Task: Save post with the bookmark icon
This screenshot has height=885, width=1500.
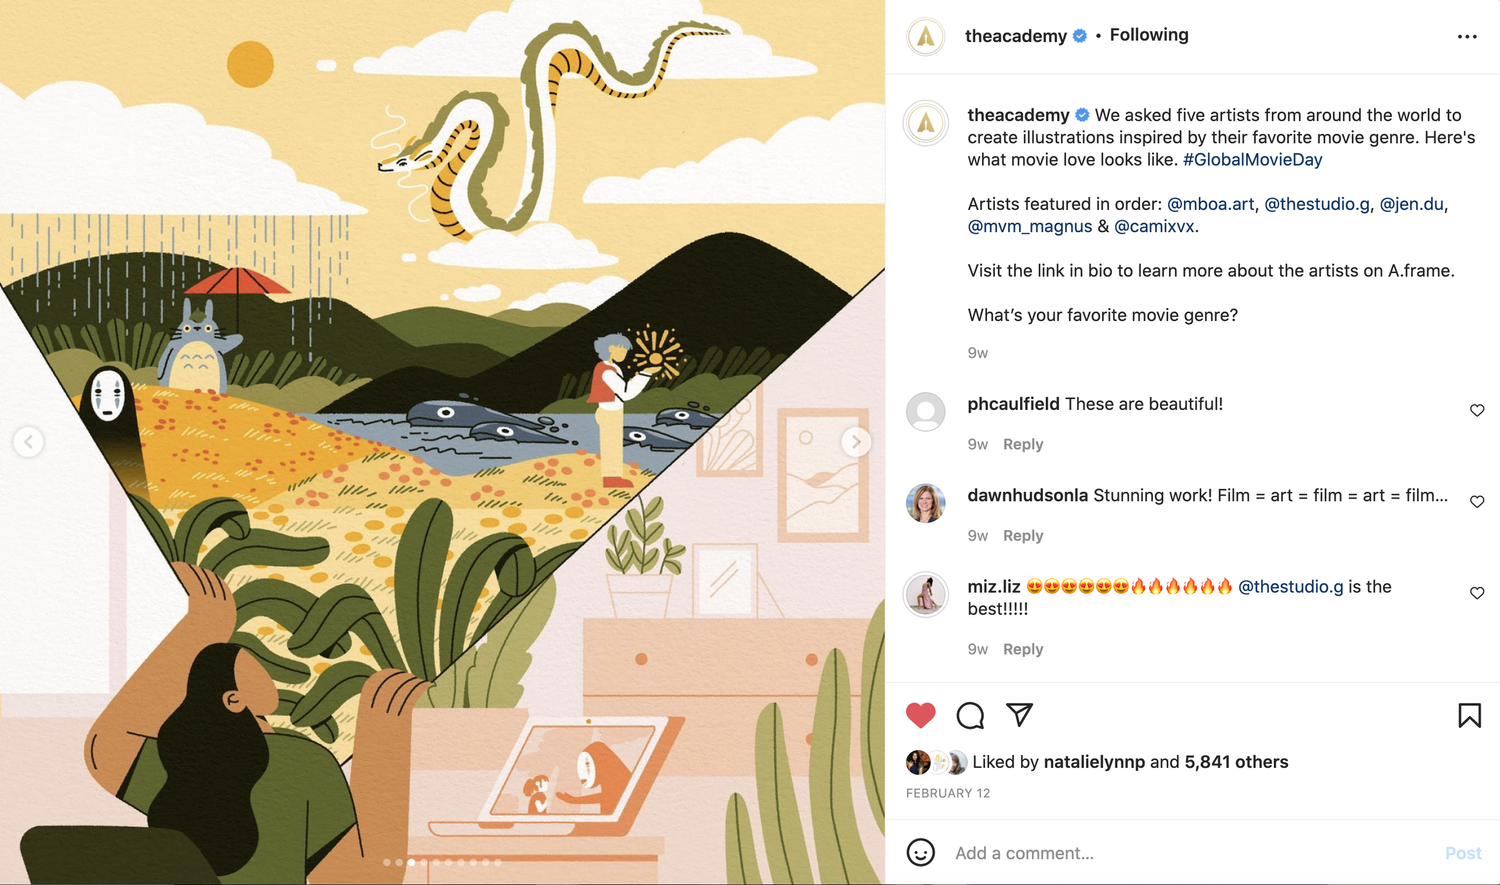Action: click(x=1469, y=715)
